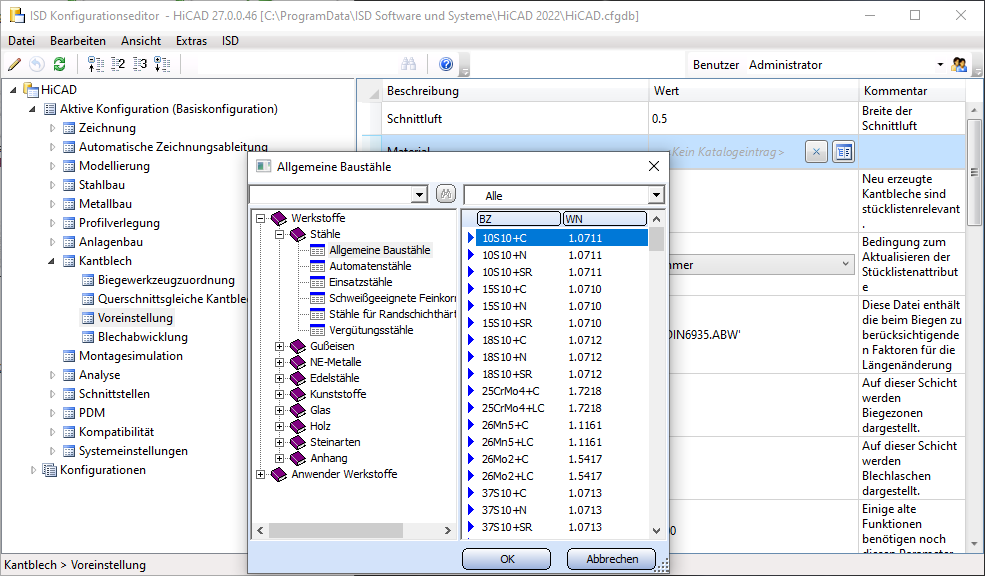This screenshot has width=985, height=576.
Task: Click the expand-to-level-2 toolbar icon
Action: click(118, 65)
